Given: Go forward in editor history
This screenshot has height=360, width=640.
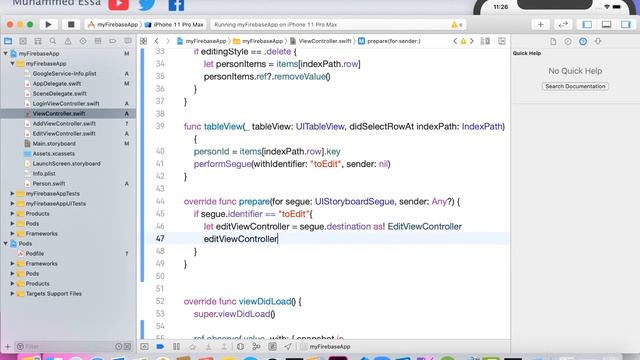Looking at the screenshot, I should [167, 41].
